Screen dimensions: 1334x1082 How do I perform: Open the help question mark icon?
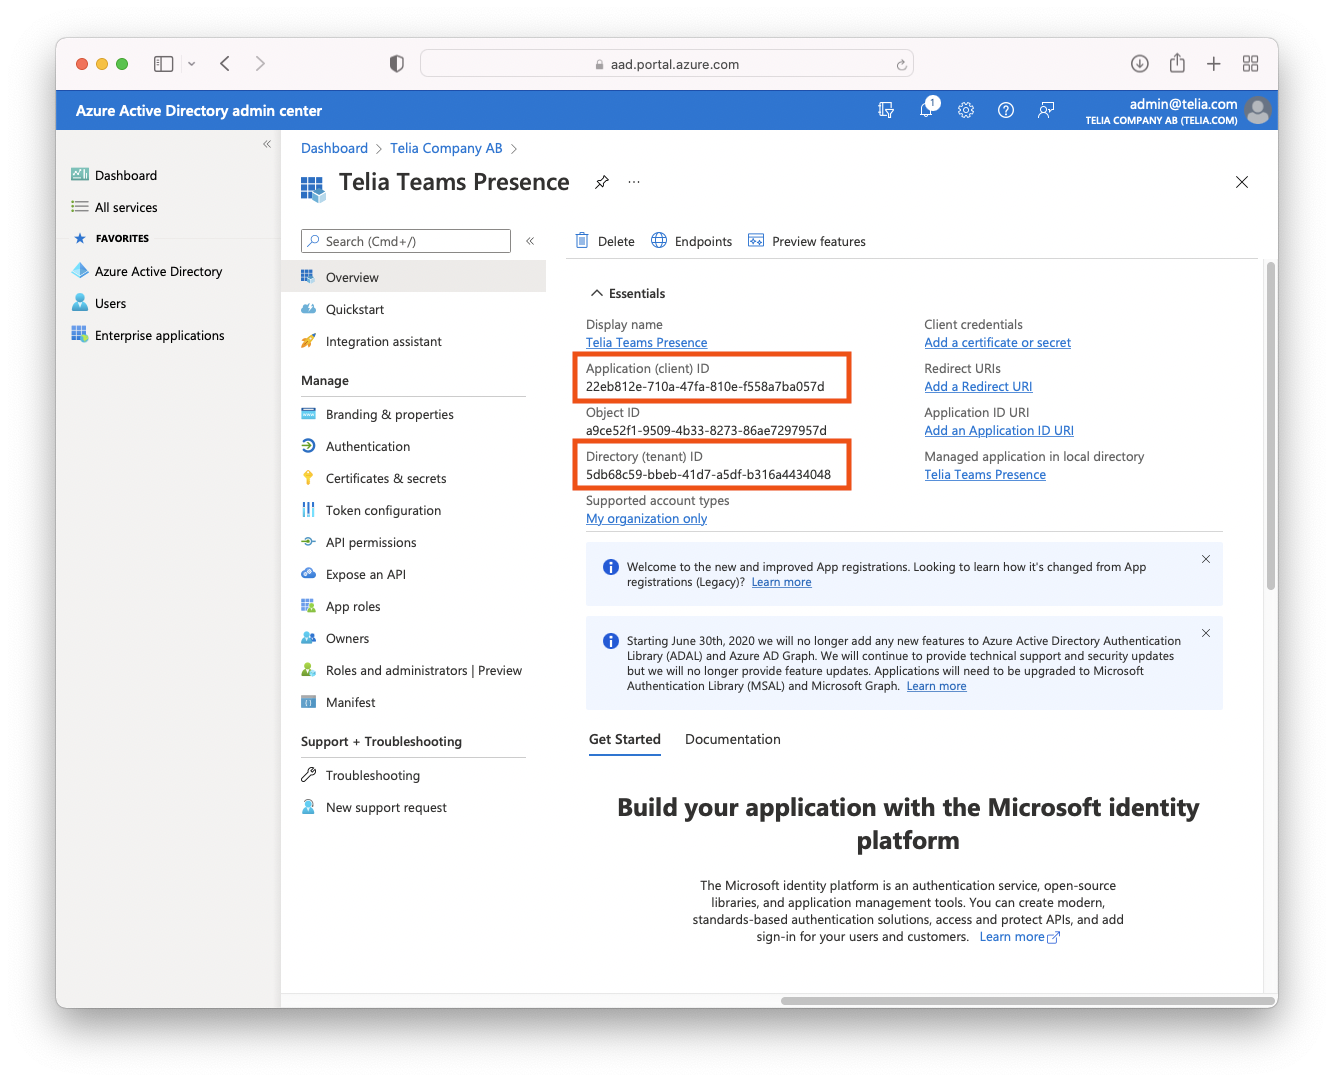tap(1006, 110)
